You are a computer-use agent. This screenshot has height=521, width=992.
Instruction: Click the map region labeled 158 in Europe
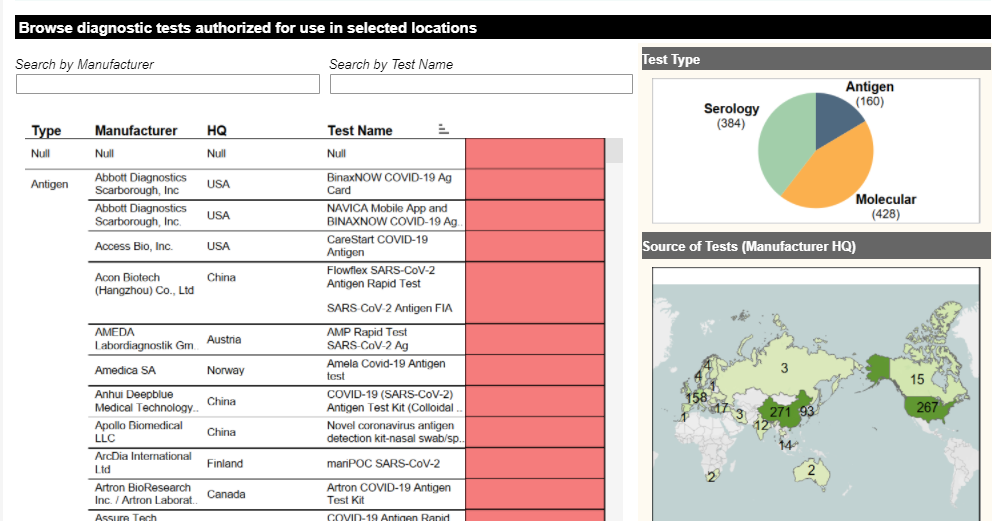[x=696, y=398]
